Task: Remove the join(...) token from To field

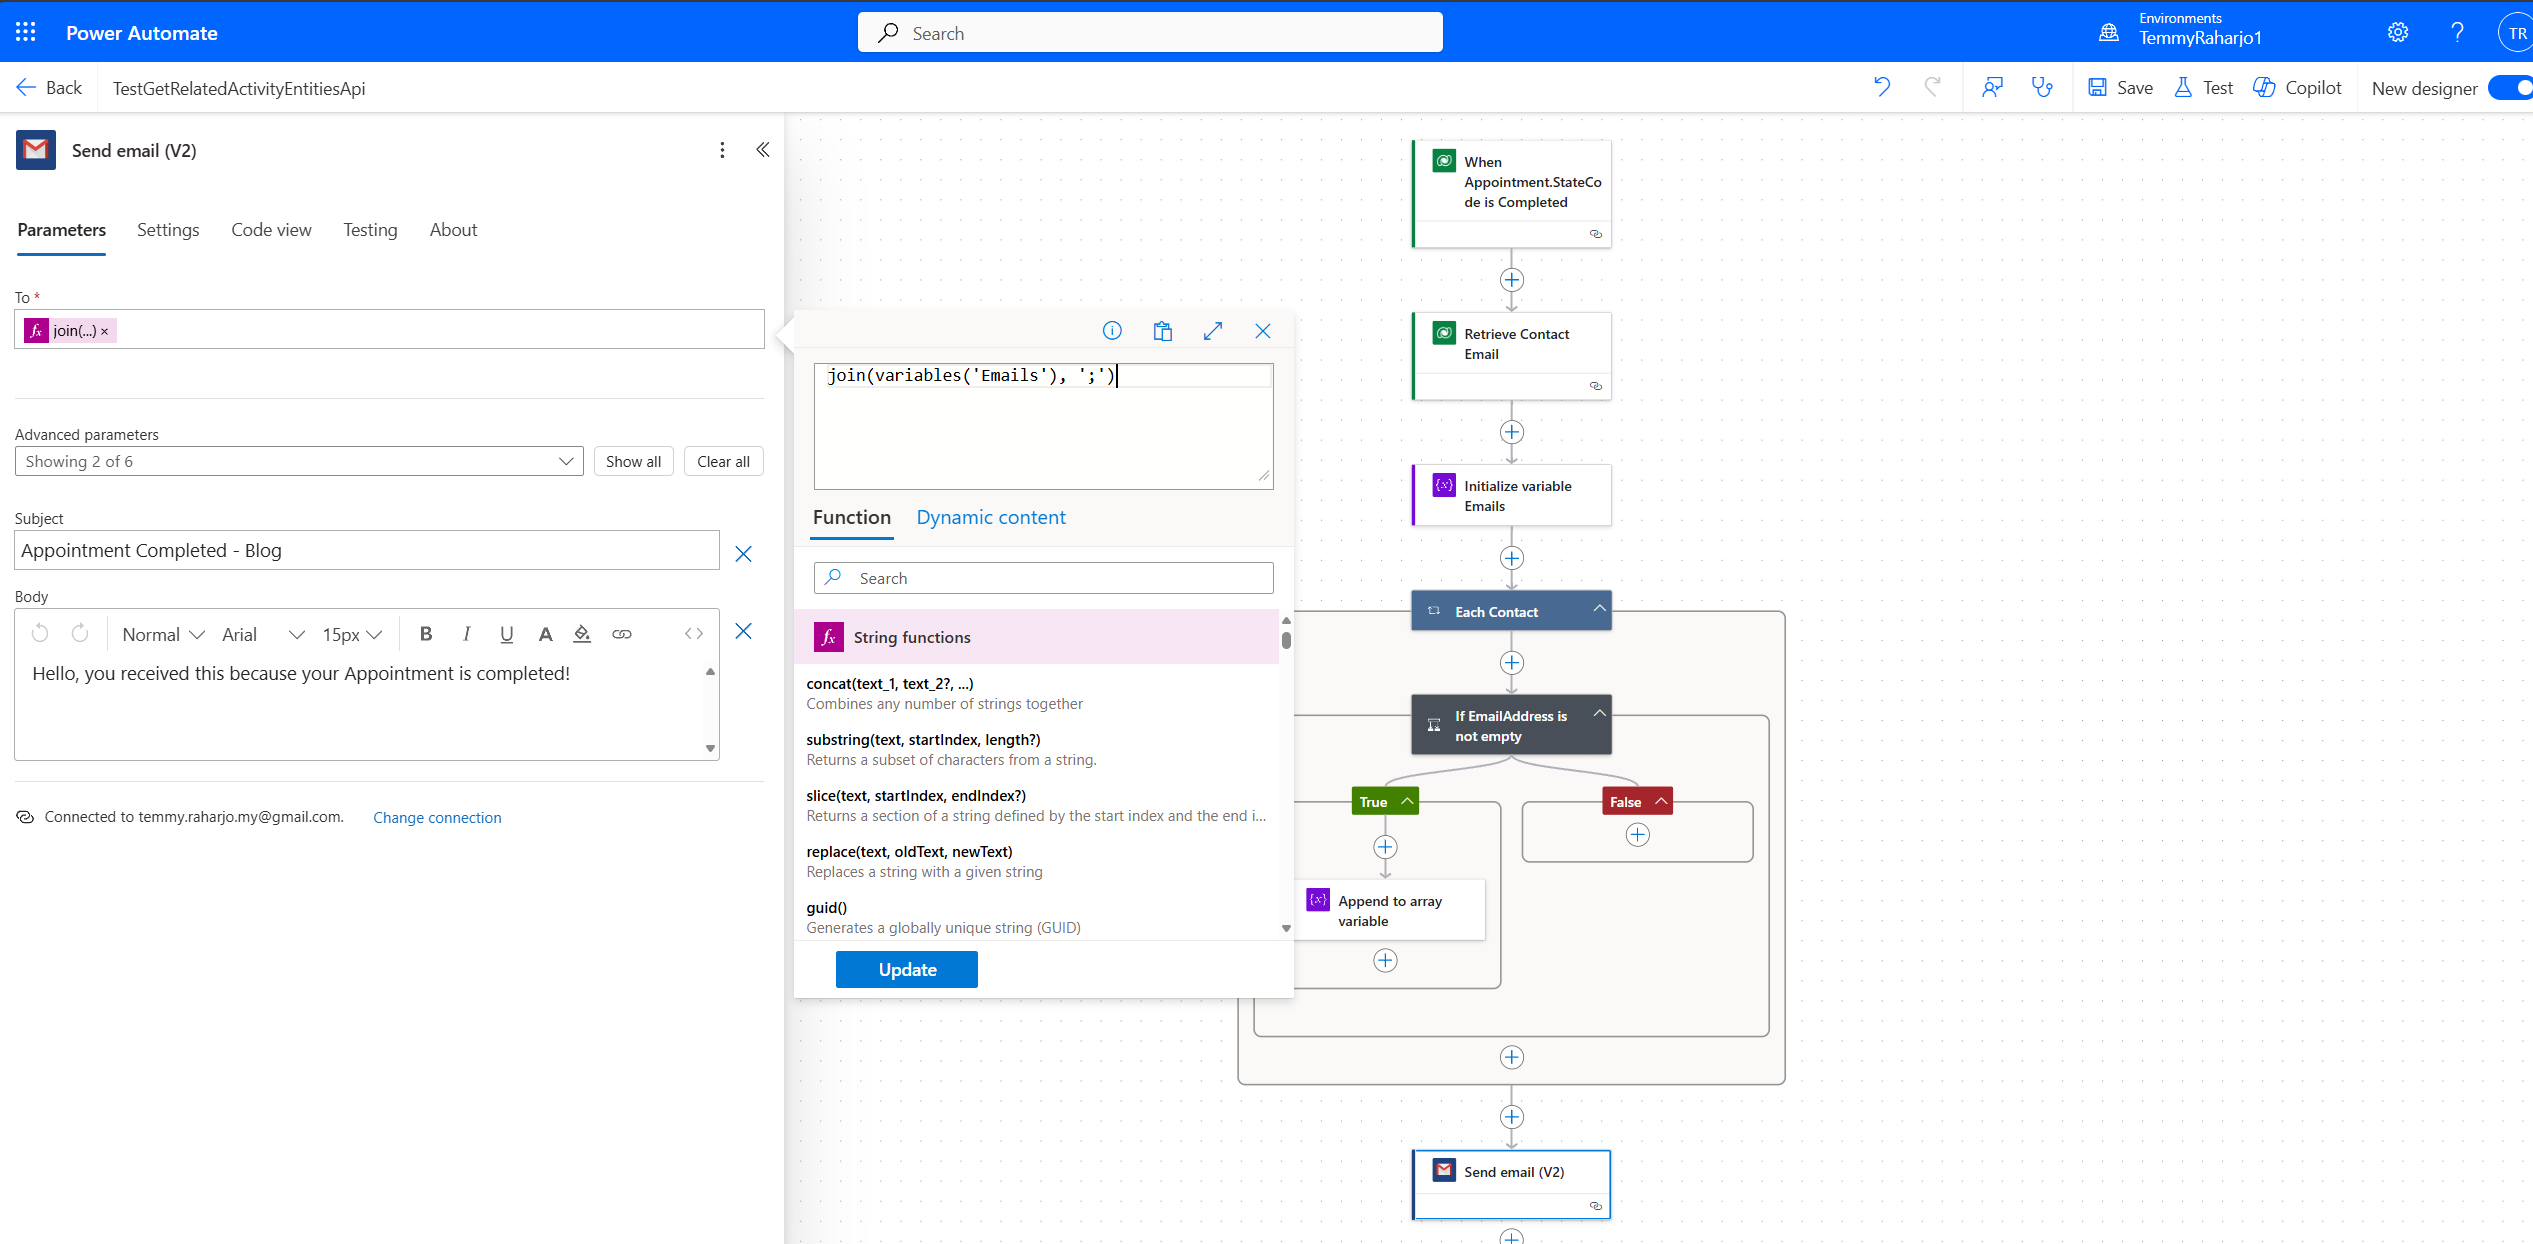Action: tap(104, 331)
